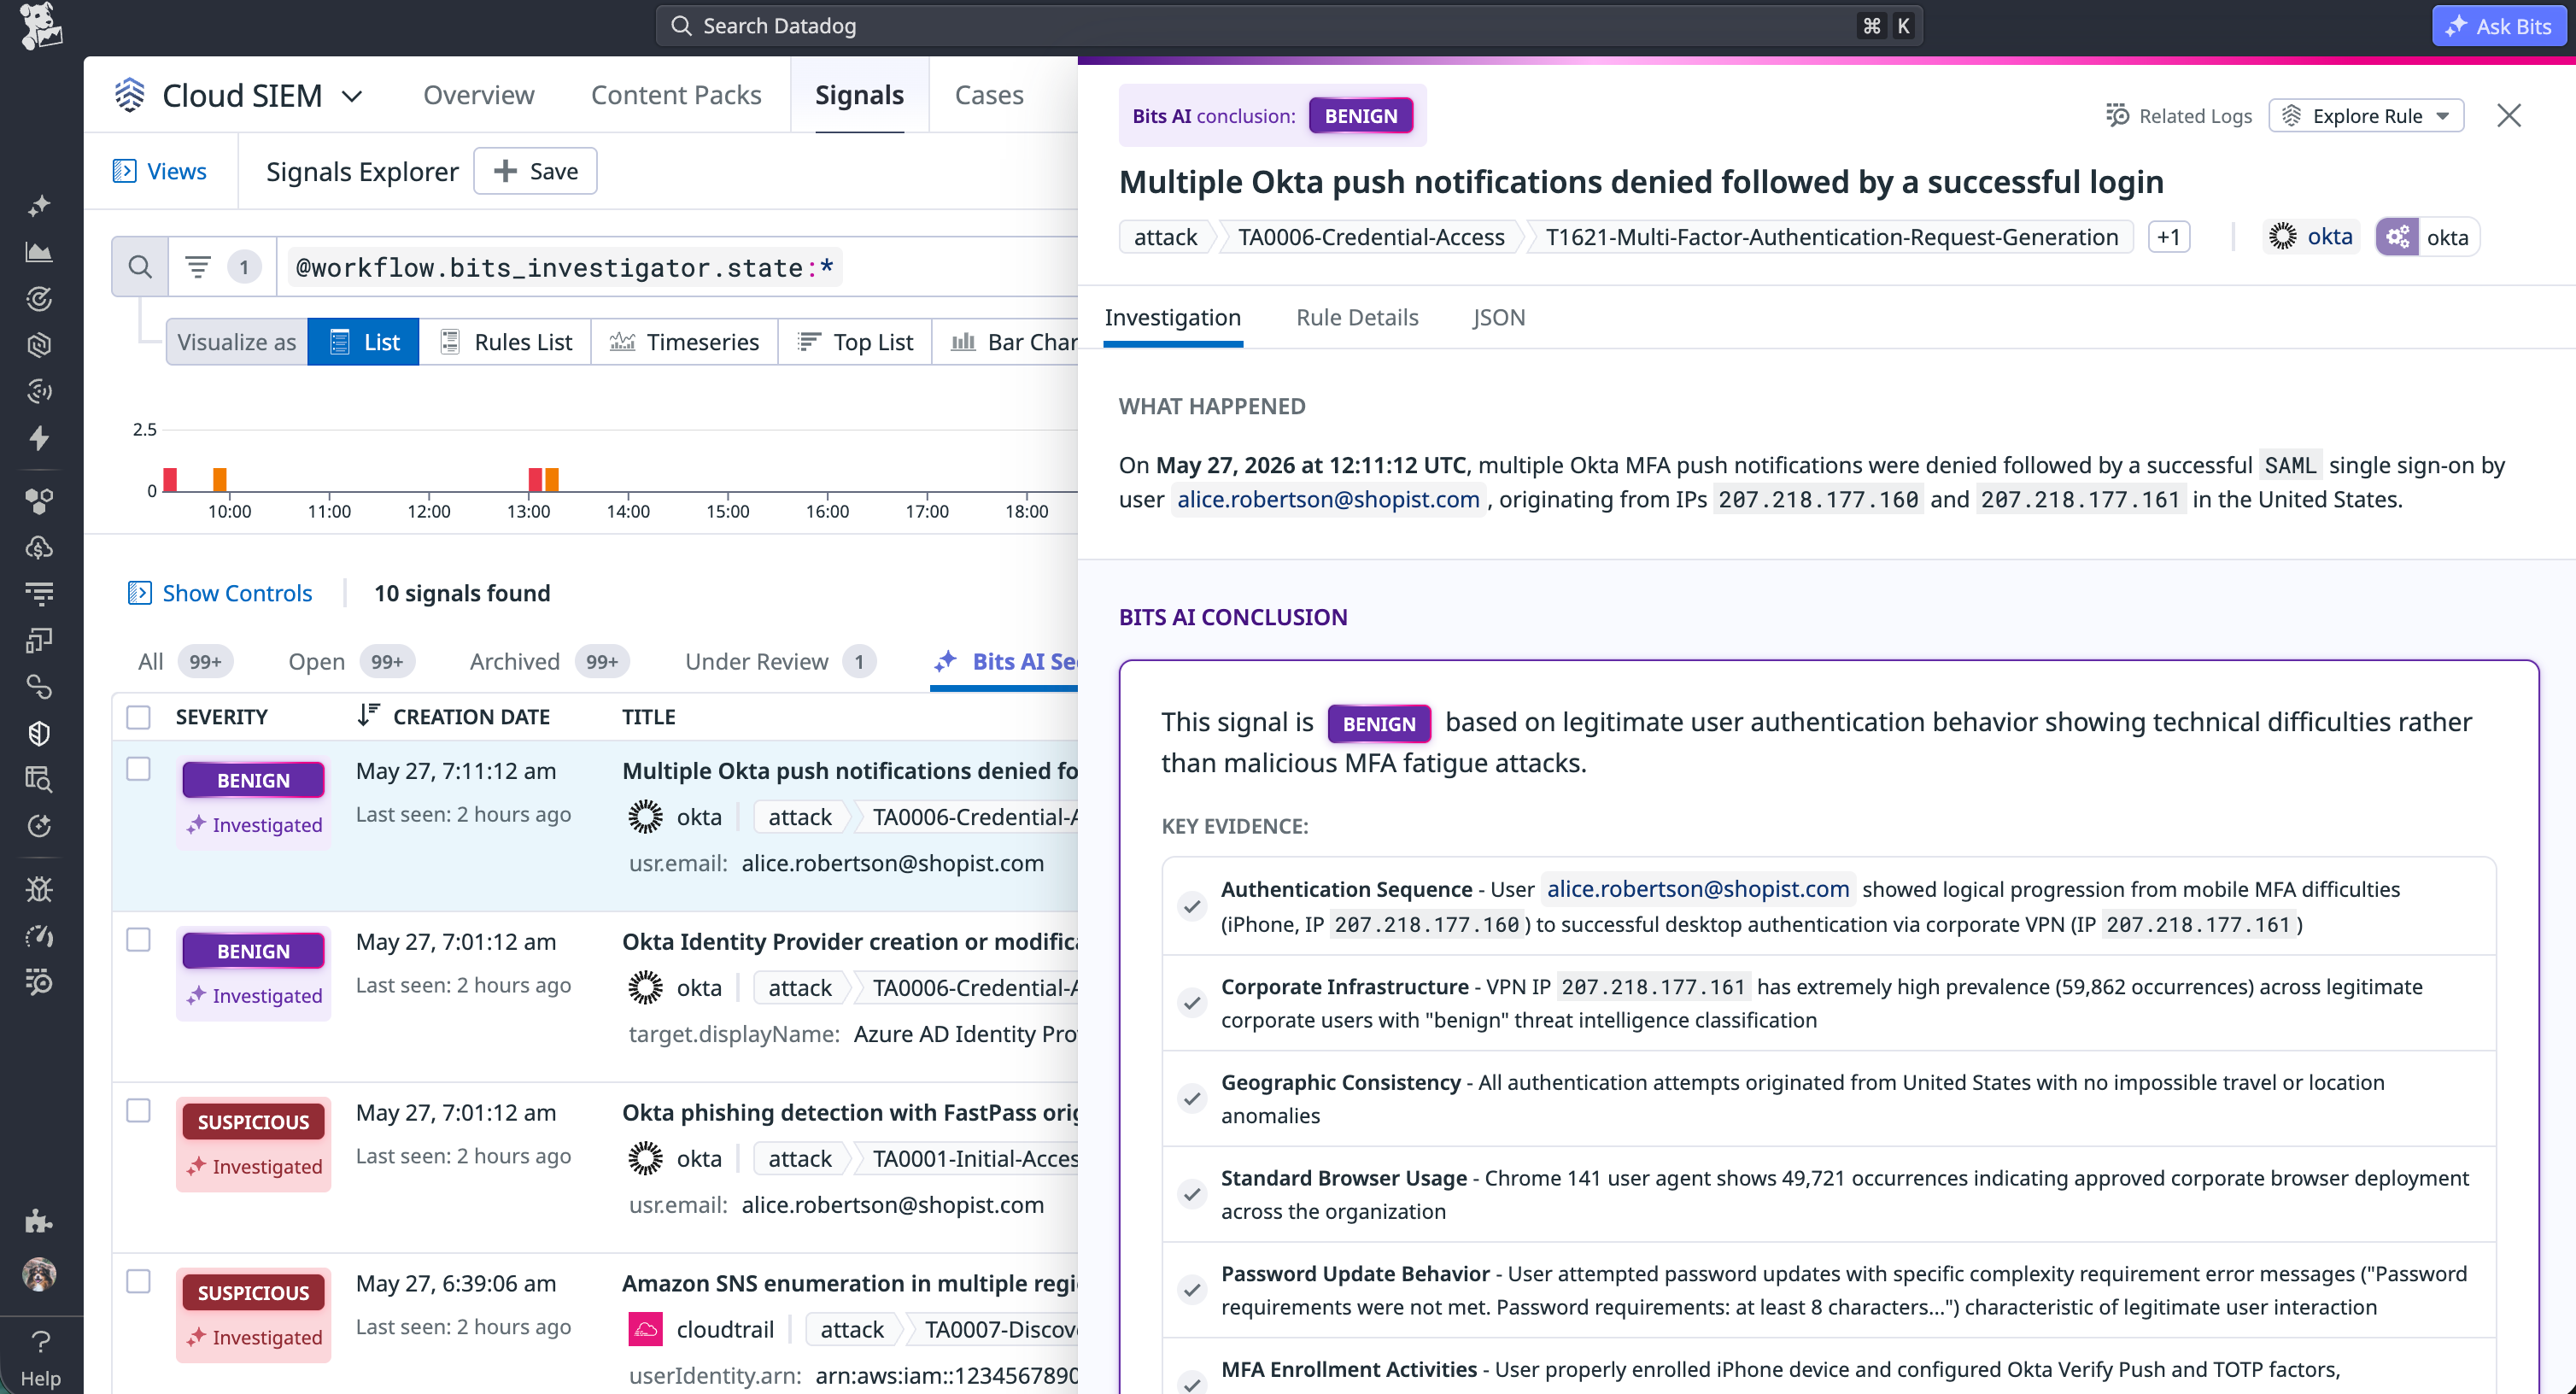The width and height of the screenshot is (2576, 1394).
Task: Check the box for Amazon SNS enumeration row
Action: point(139,1282)
